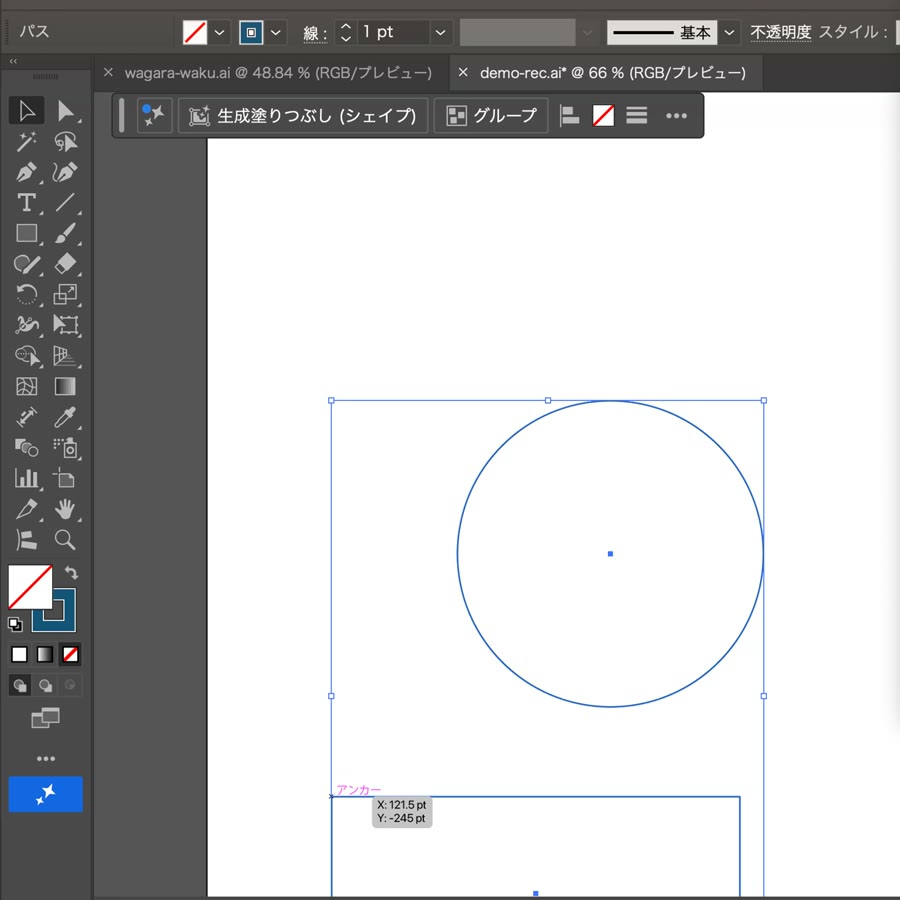This screenshot has width=900, height=900.
Task: Select the Artboard tool
Action: pyautogui.click(x=65, y=478)
